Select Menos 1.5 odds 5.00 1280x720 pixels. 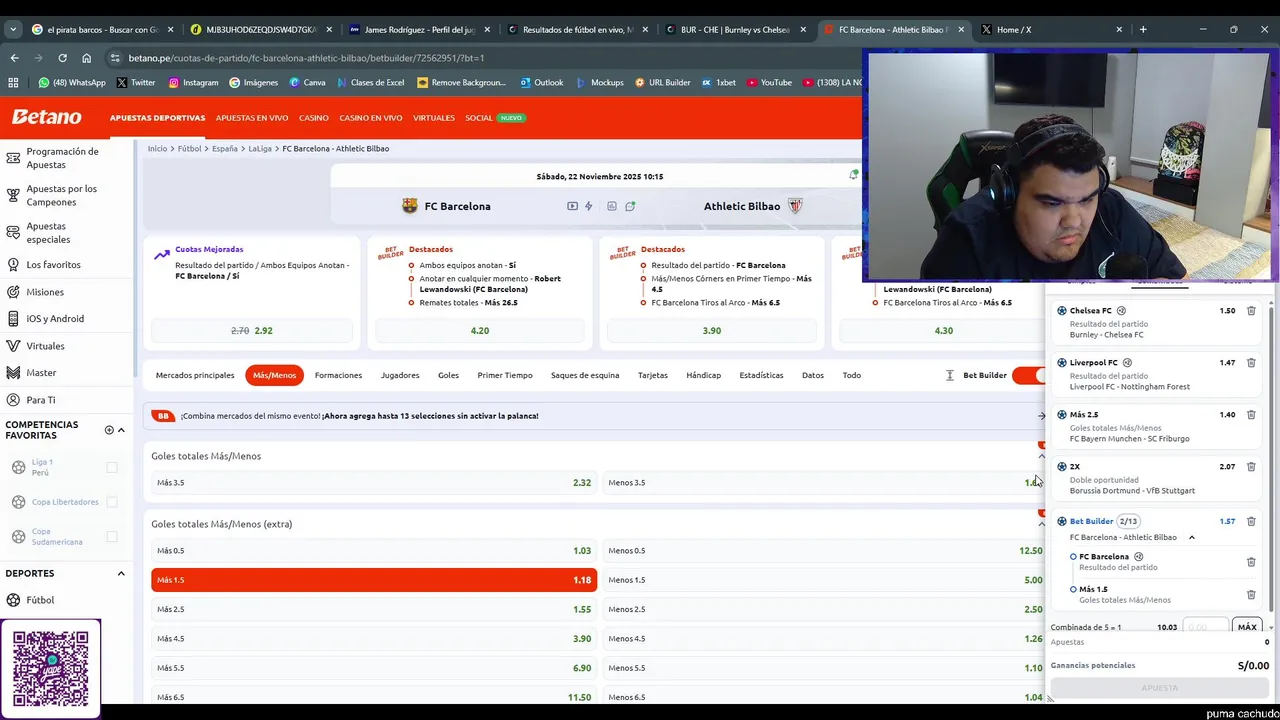click(825, 580)
